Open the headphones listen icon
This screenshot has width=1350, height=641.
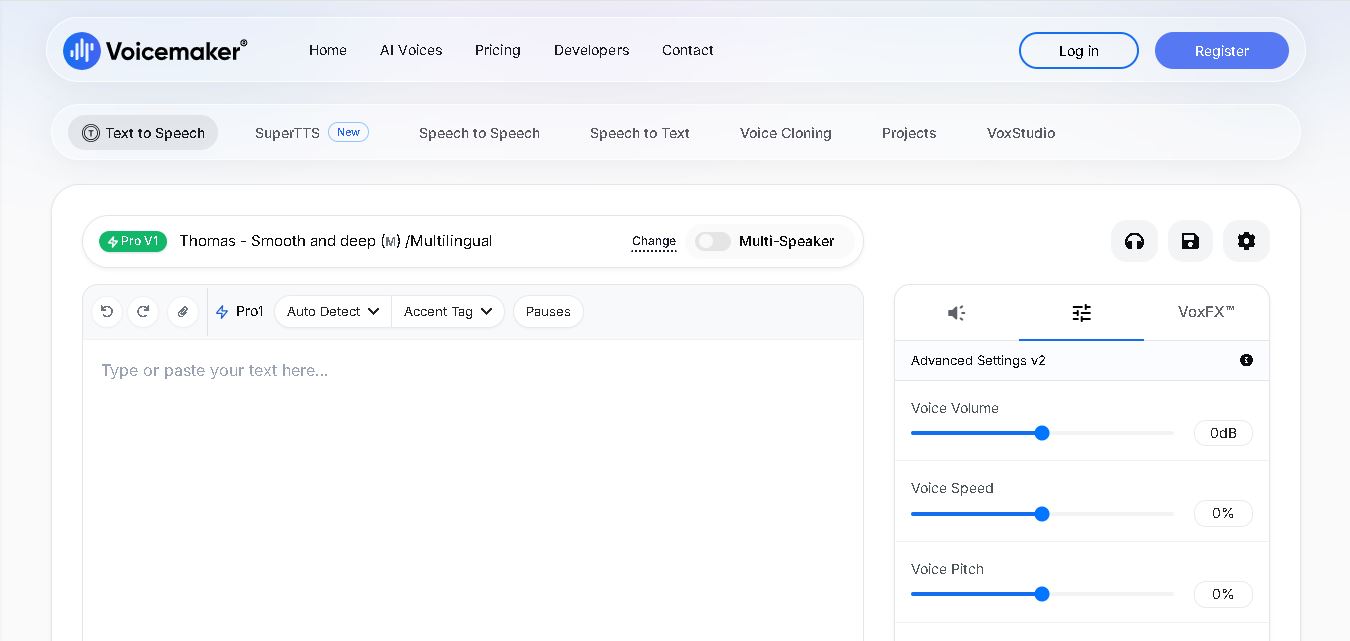(x=1134, y=241)
